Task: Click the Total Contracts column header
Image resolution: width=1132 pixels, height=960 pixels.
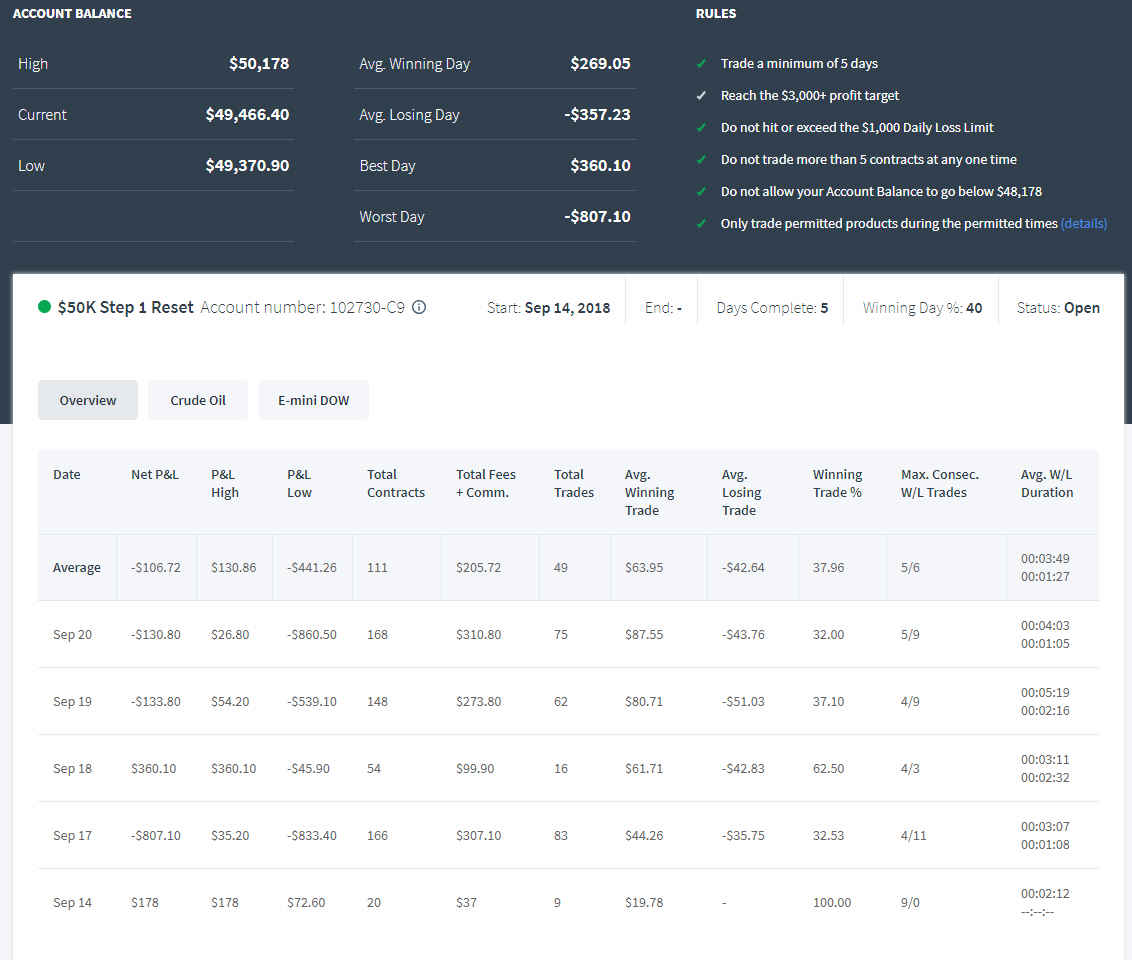Action: pyautogui.click(x=396, y=484)
